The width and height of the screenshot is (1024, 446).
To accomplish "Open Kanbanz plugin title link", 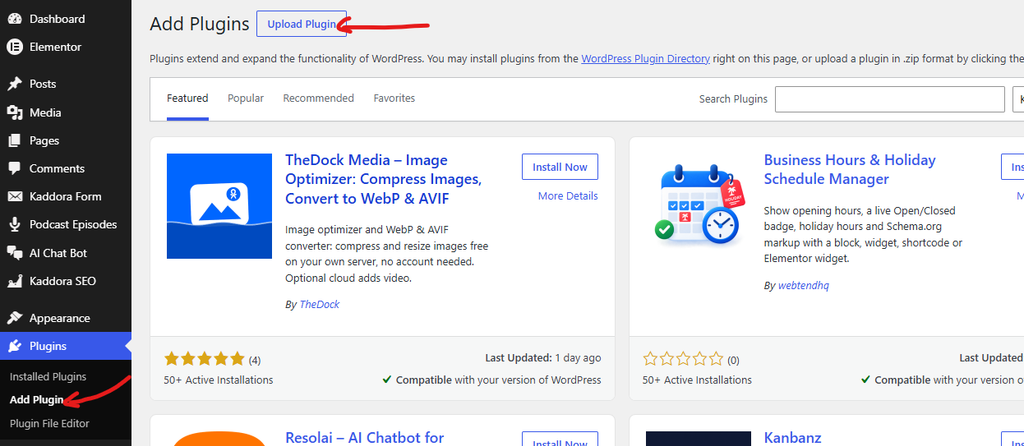I will point(792,438).
